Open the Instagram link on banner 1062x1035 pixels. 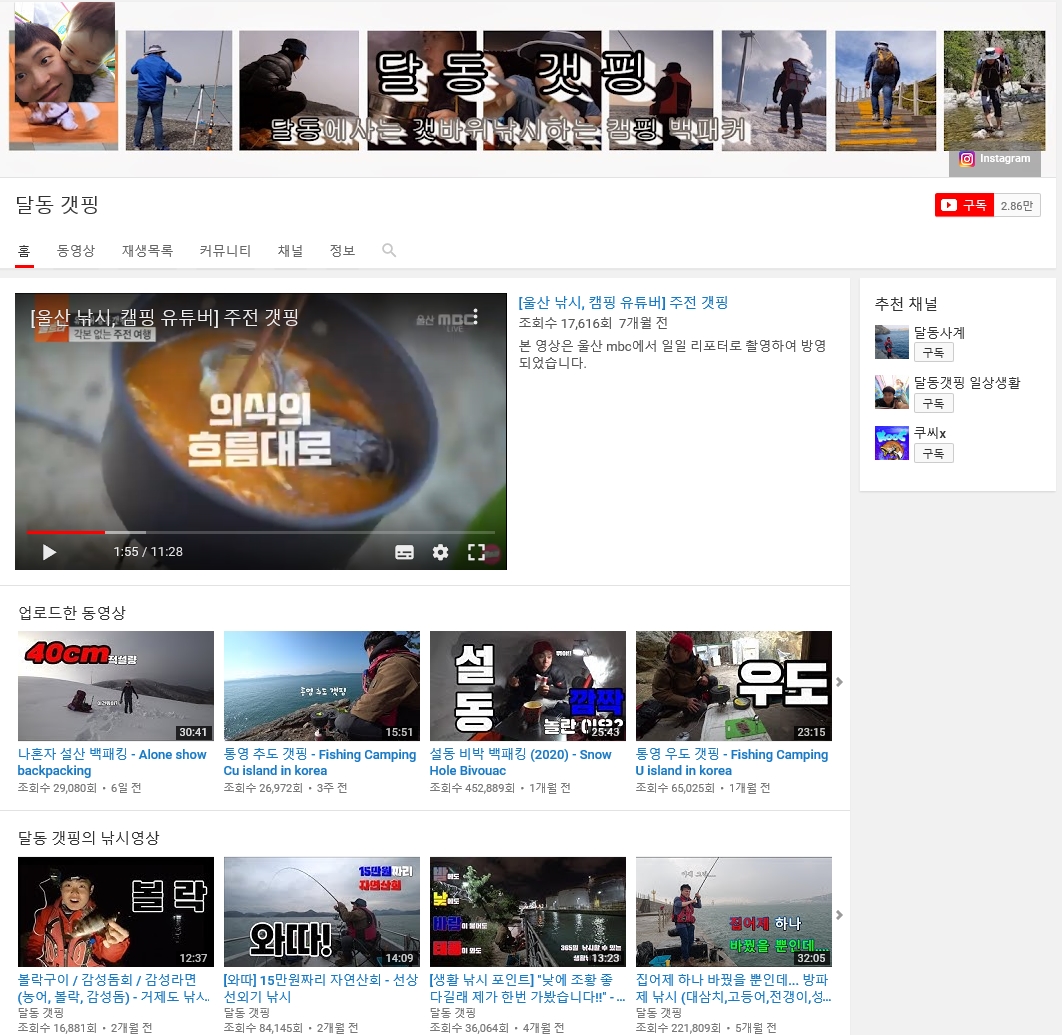pyautogui.click(x=994, y=159)
